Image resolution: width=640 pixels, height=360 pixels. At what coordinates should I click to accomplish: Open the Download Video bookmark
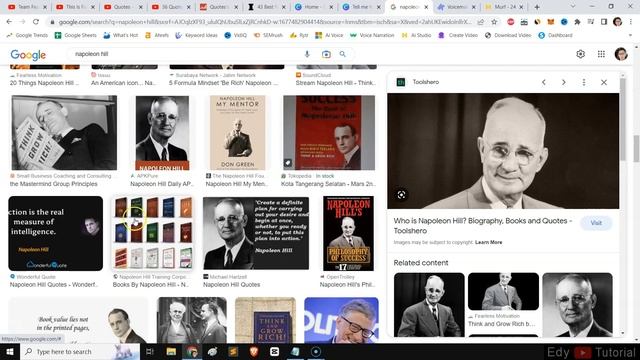tap(508, 36)
